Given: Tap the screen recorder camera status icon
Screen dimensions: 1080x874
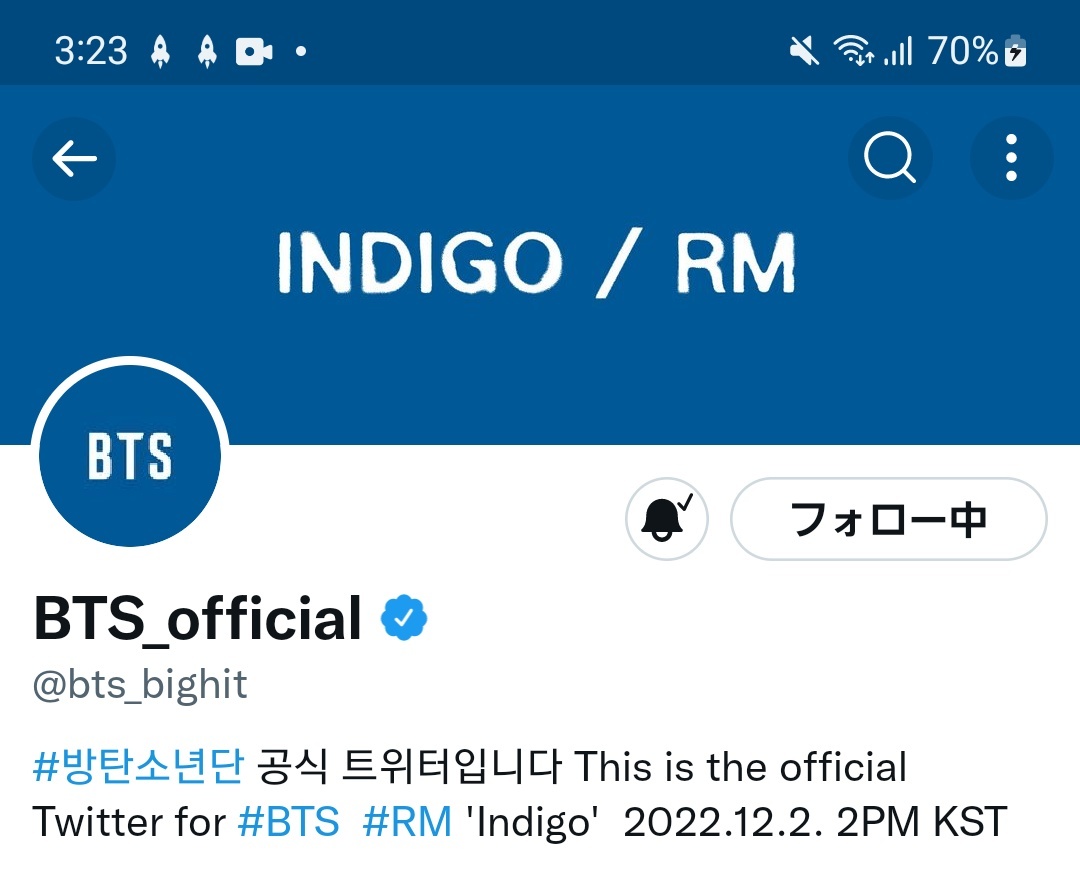Looking at the screenshot, I should (x=254, y=52).
